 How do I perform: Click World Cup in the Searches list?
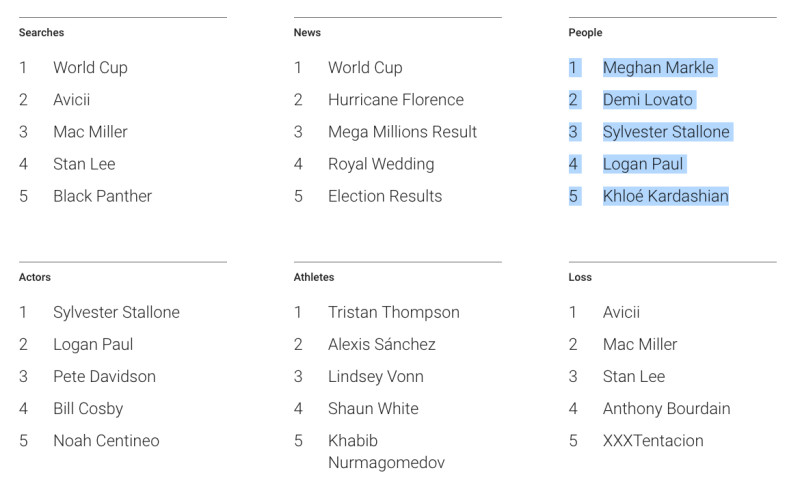pos(90,67)
